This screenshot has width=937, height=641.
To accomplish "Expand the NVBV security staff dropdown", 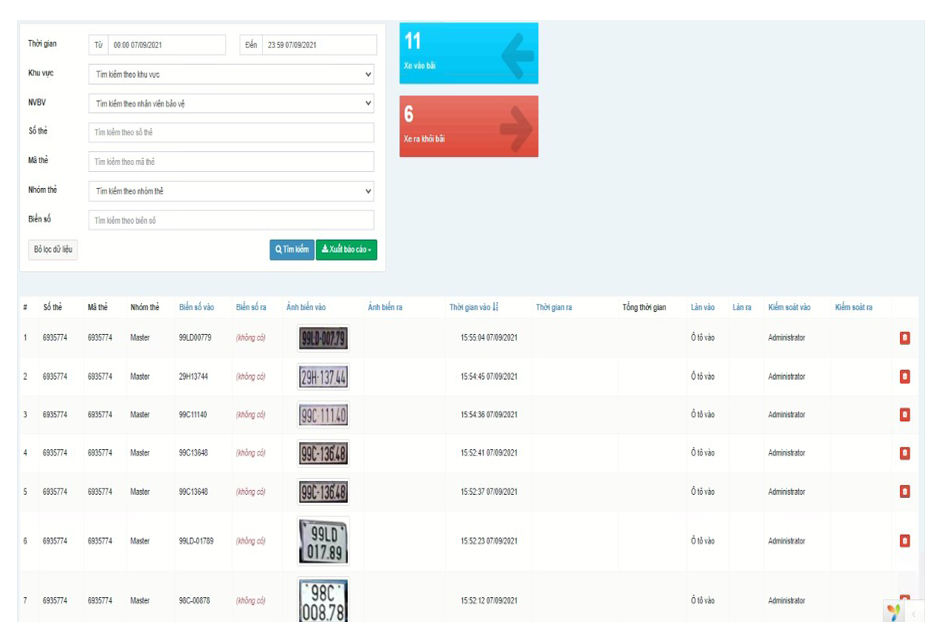I will pos(231,103).
